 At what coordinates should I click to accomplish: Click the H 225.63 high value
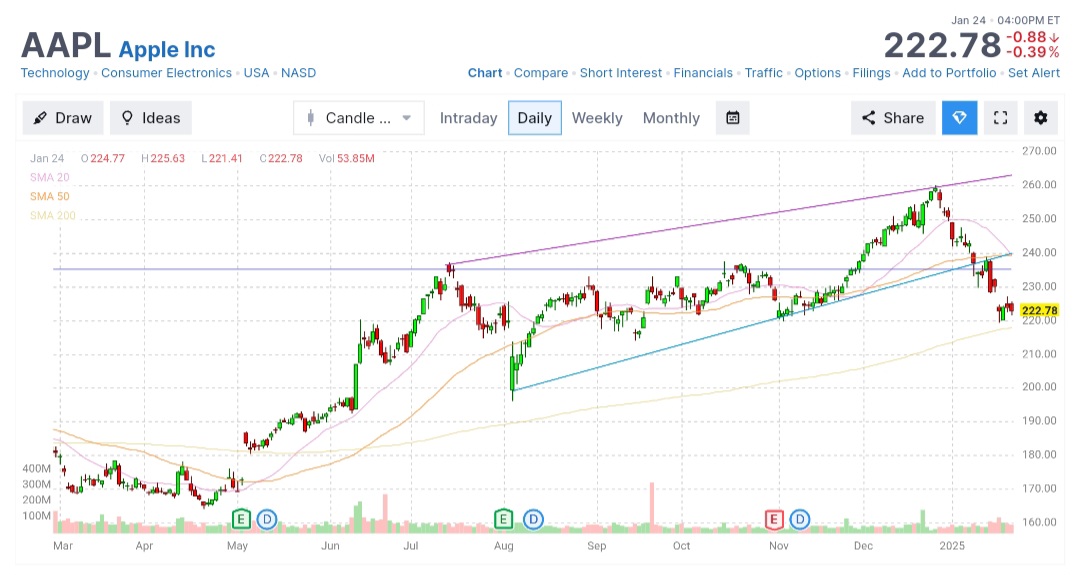pyautogui.click(x=163, y=158)
